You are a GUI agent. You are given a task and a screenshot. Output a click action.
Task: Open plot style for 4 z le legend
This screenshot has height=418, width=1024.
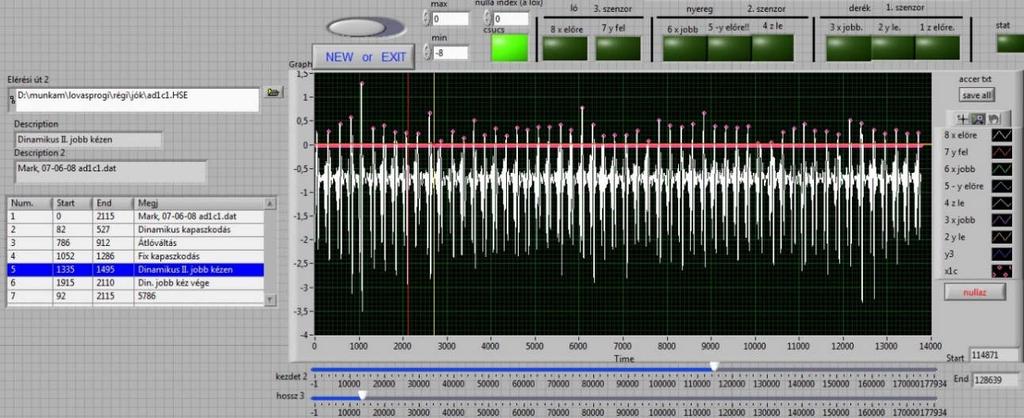click(x=1001, y=203)
